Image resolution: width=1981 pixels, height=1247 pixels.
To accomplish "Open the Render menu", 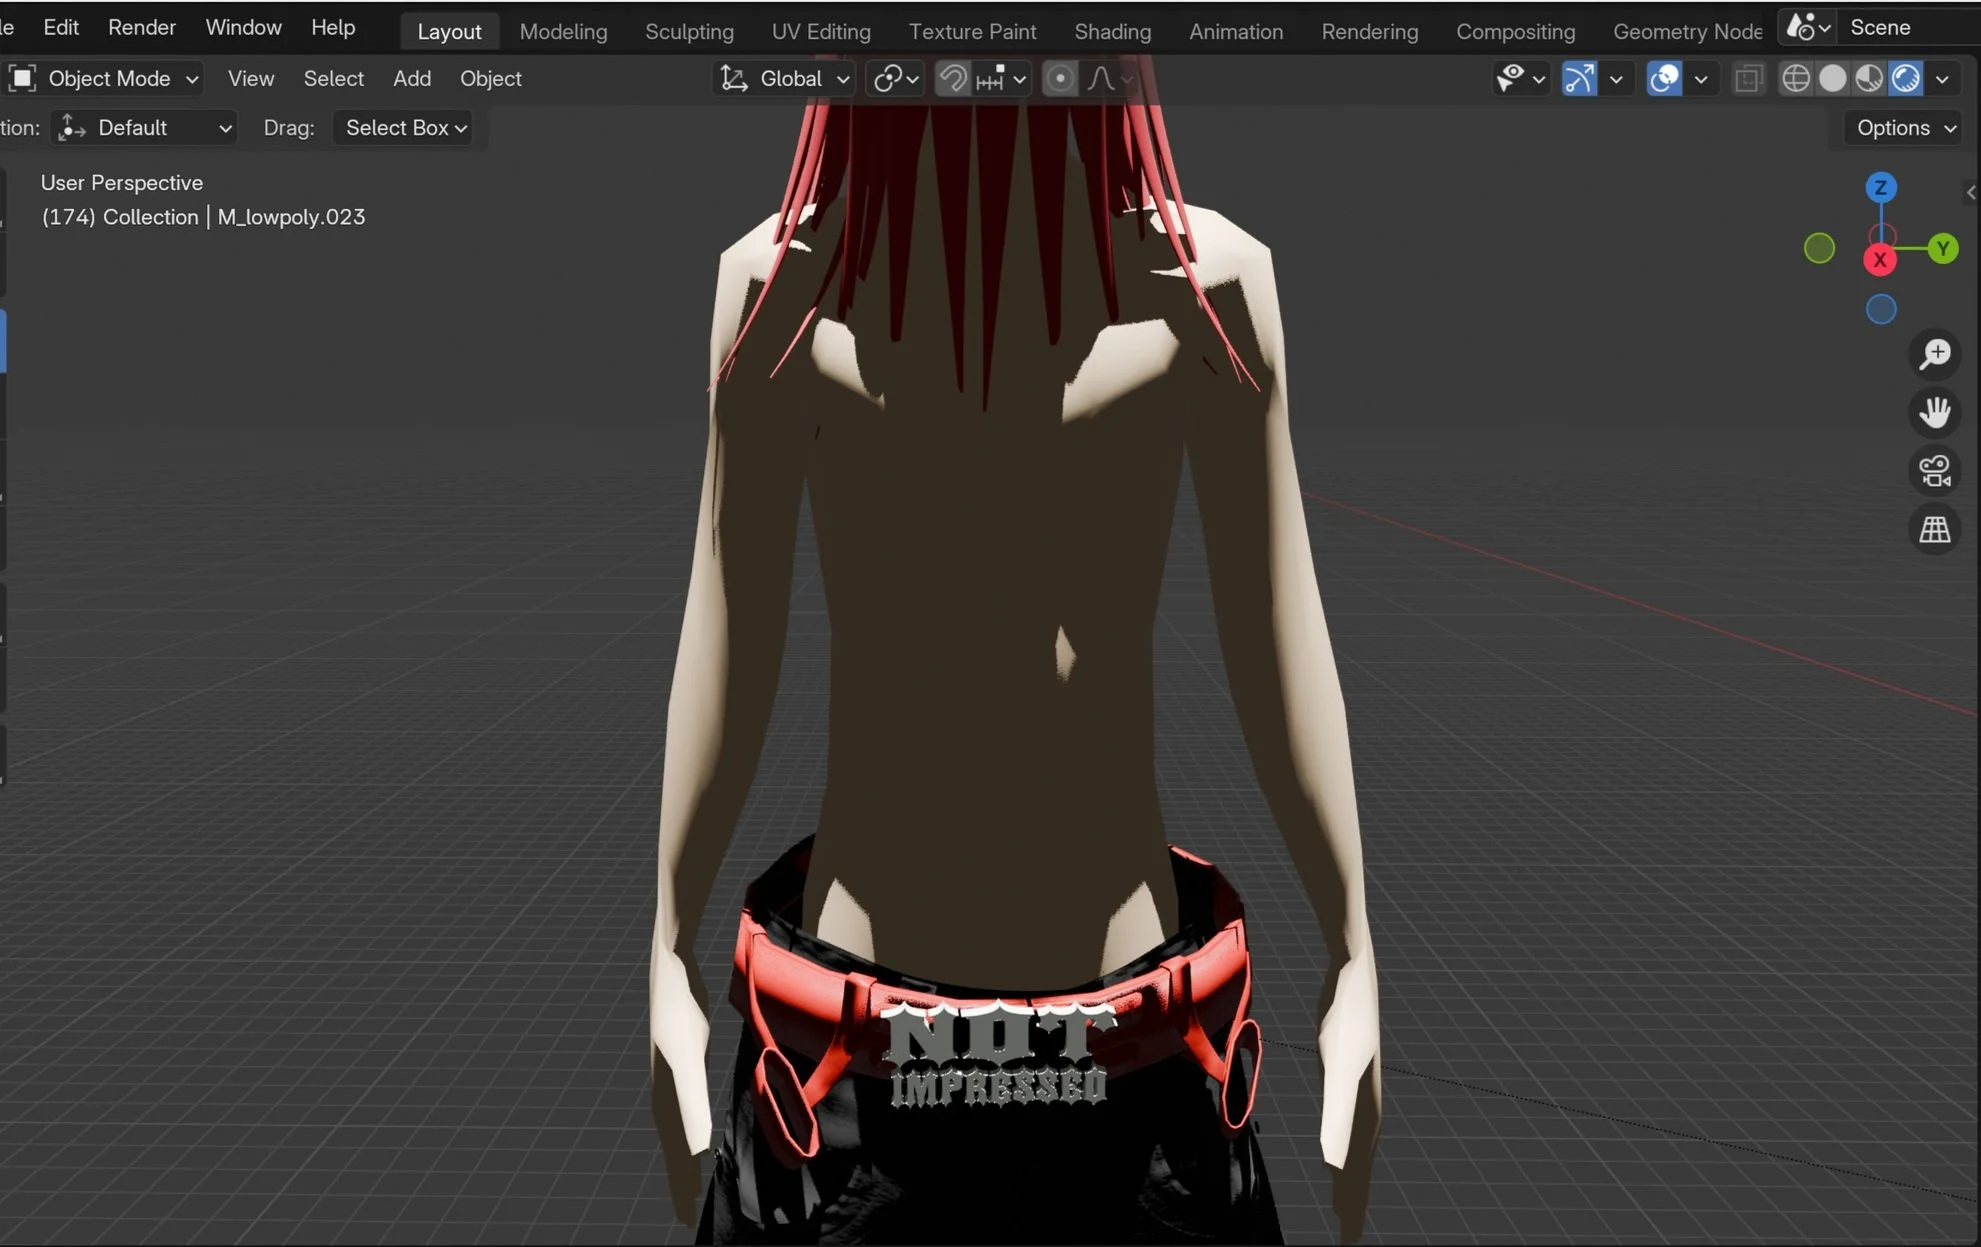I will [x=142, y=28].
